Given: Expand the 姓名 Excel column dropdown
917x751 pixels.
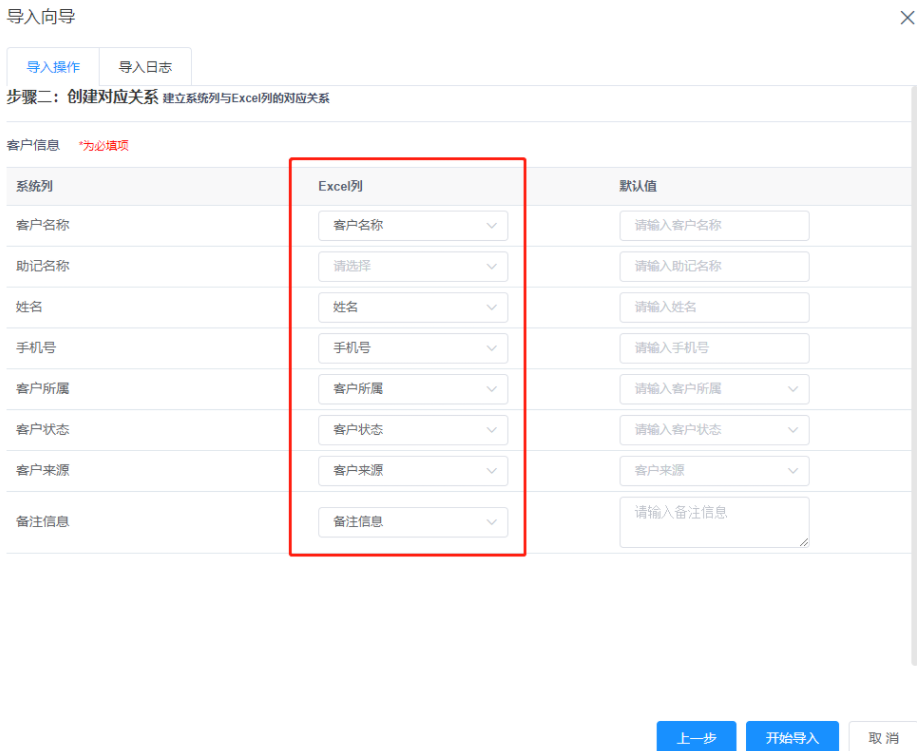Looking at the screenshot, I should (412, 307).
